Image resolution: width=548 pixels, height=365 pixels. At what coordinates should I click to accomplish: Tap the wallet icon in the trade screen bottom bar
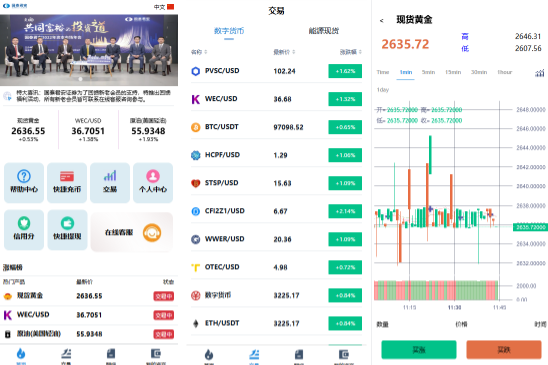click(344, 356)
